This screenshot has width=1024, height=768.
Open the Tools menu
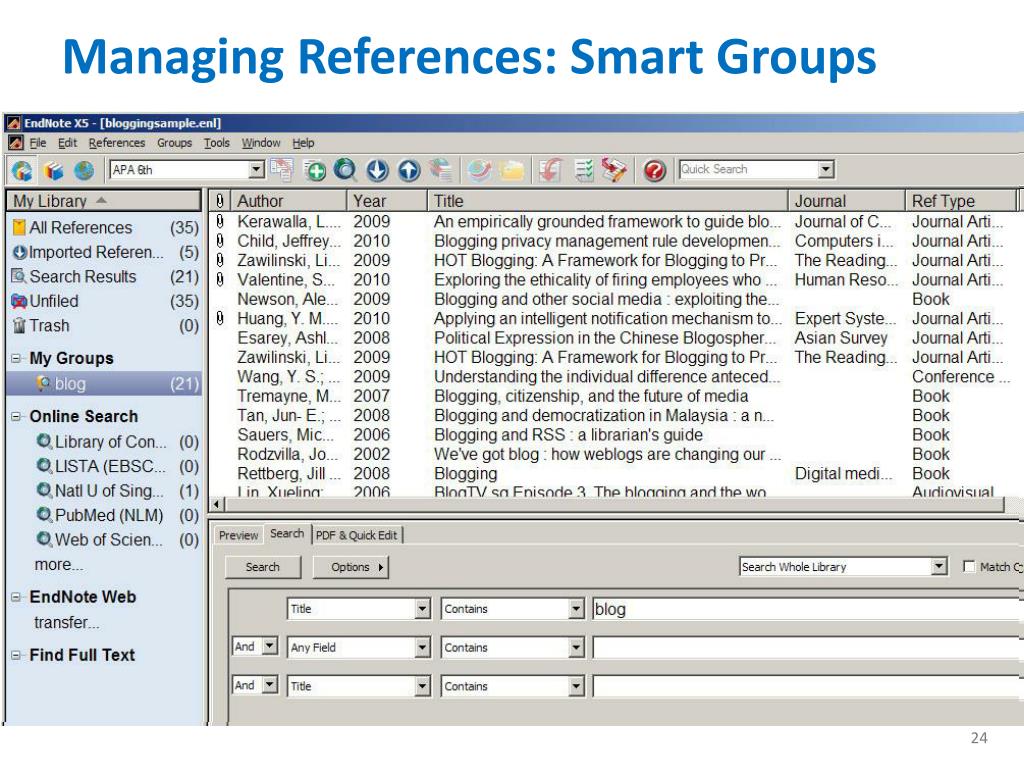point(217,143)
